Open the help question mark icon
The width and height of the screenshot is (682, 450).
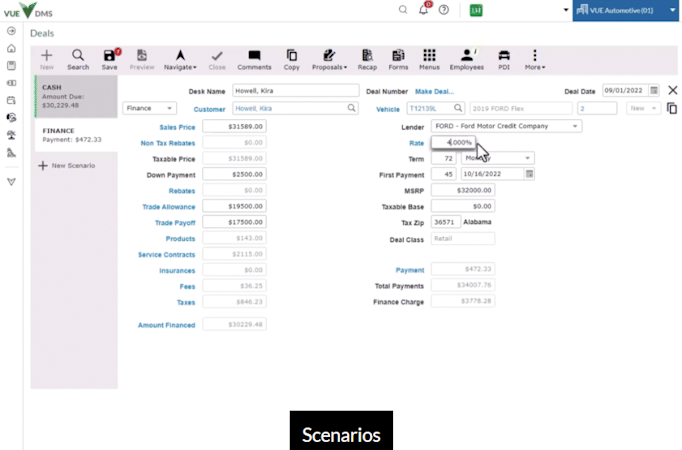point(444,10)
